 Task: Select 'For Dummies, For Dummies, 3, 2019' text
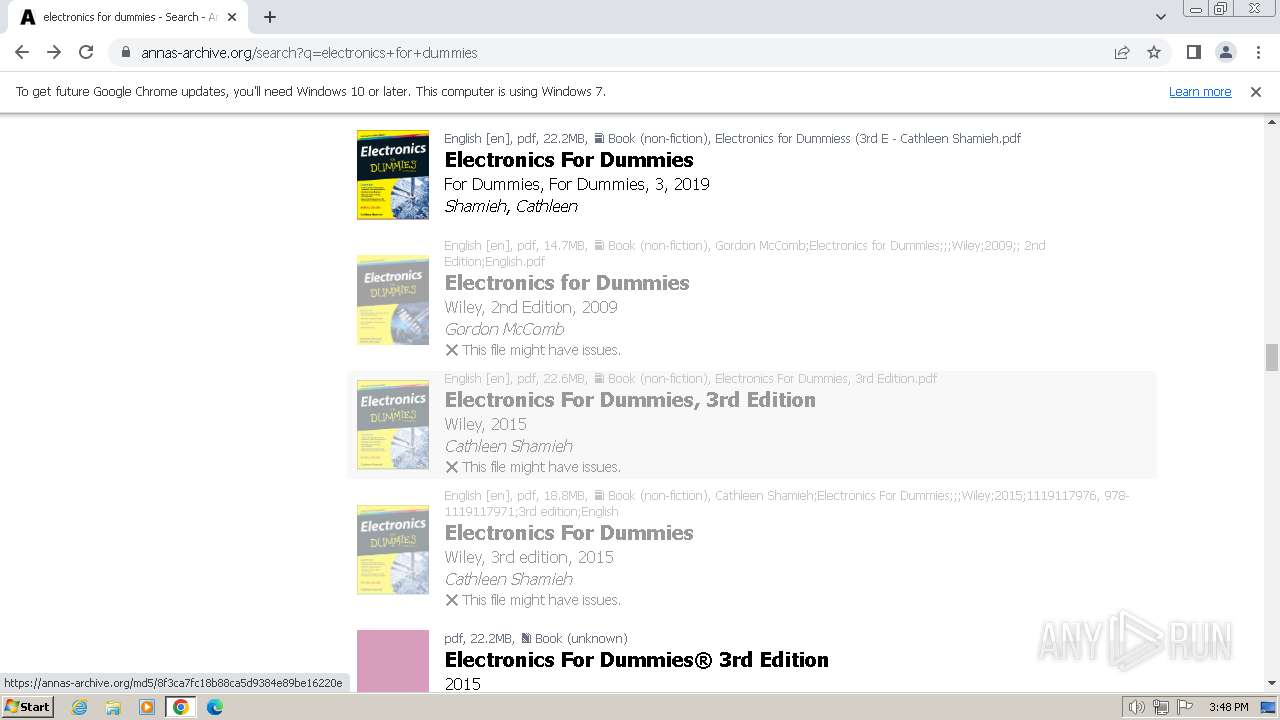point(577,184)
